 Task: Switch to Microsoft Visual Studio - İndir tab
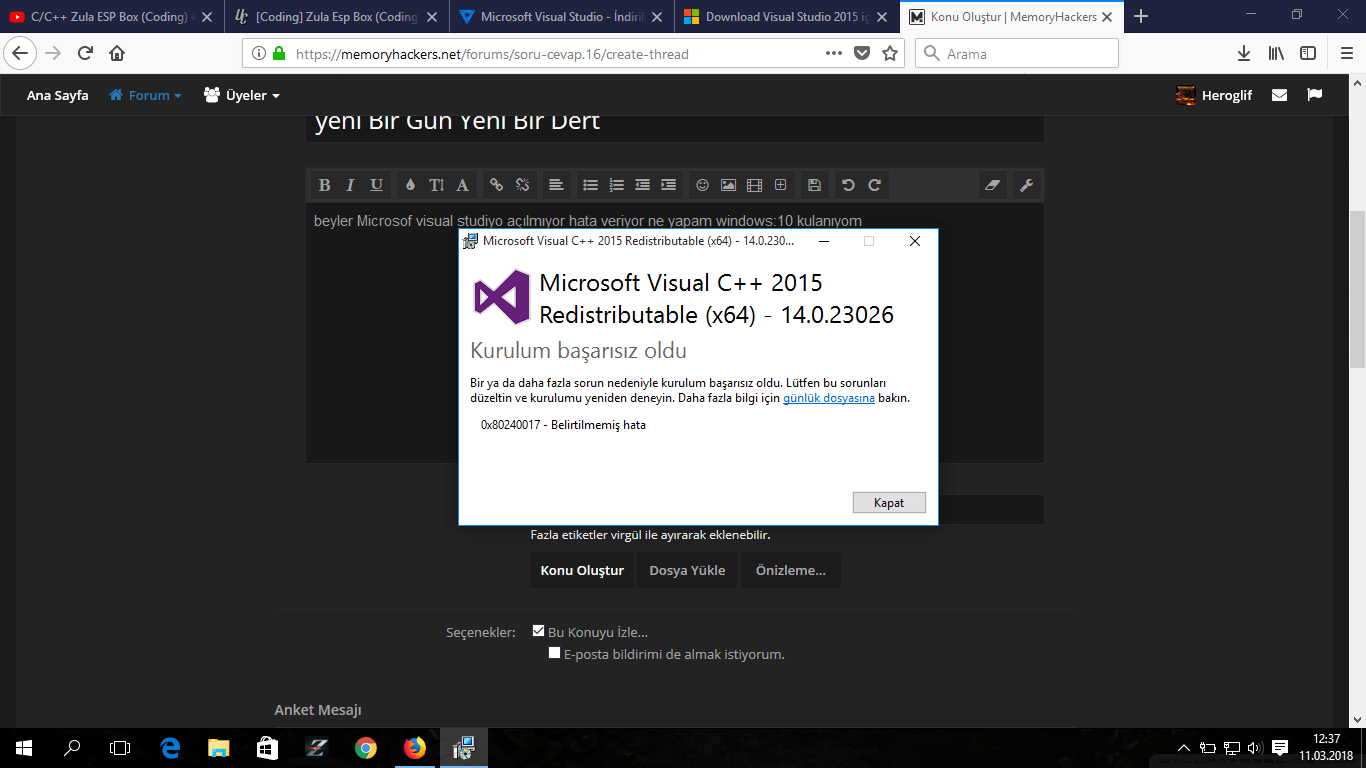561,17
